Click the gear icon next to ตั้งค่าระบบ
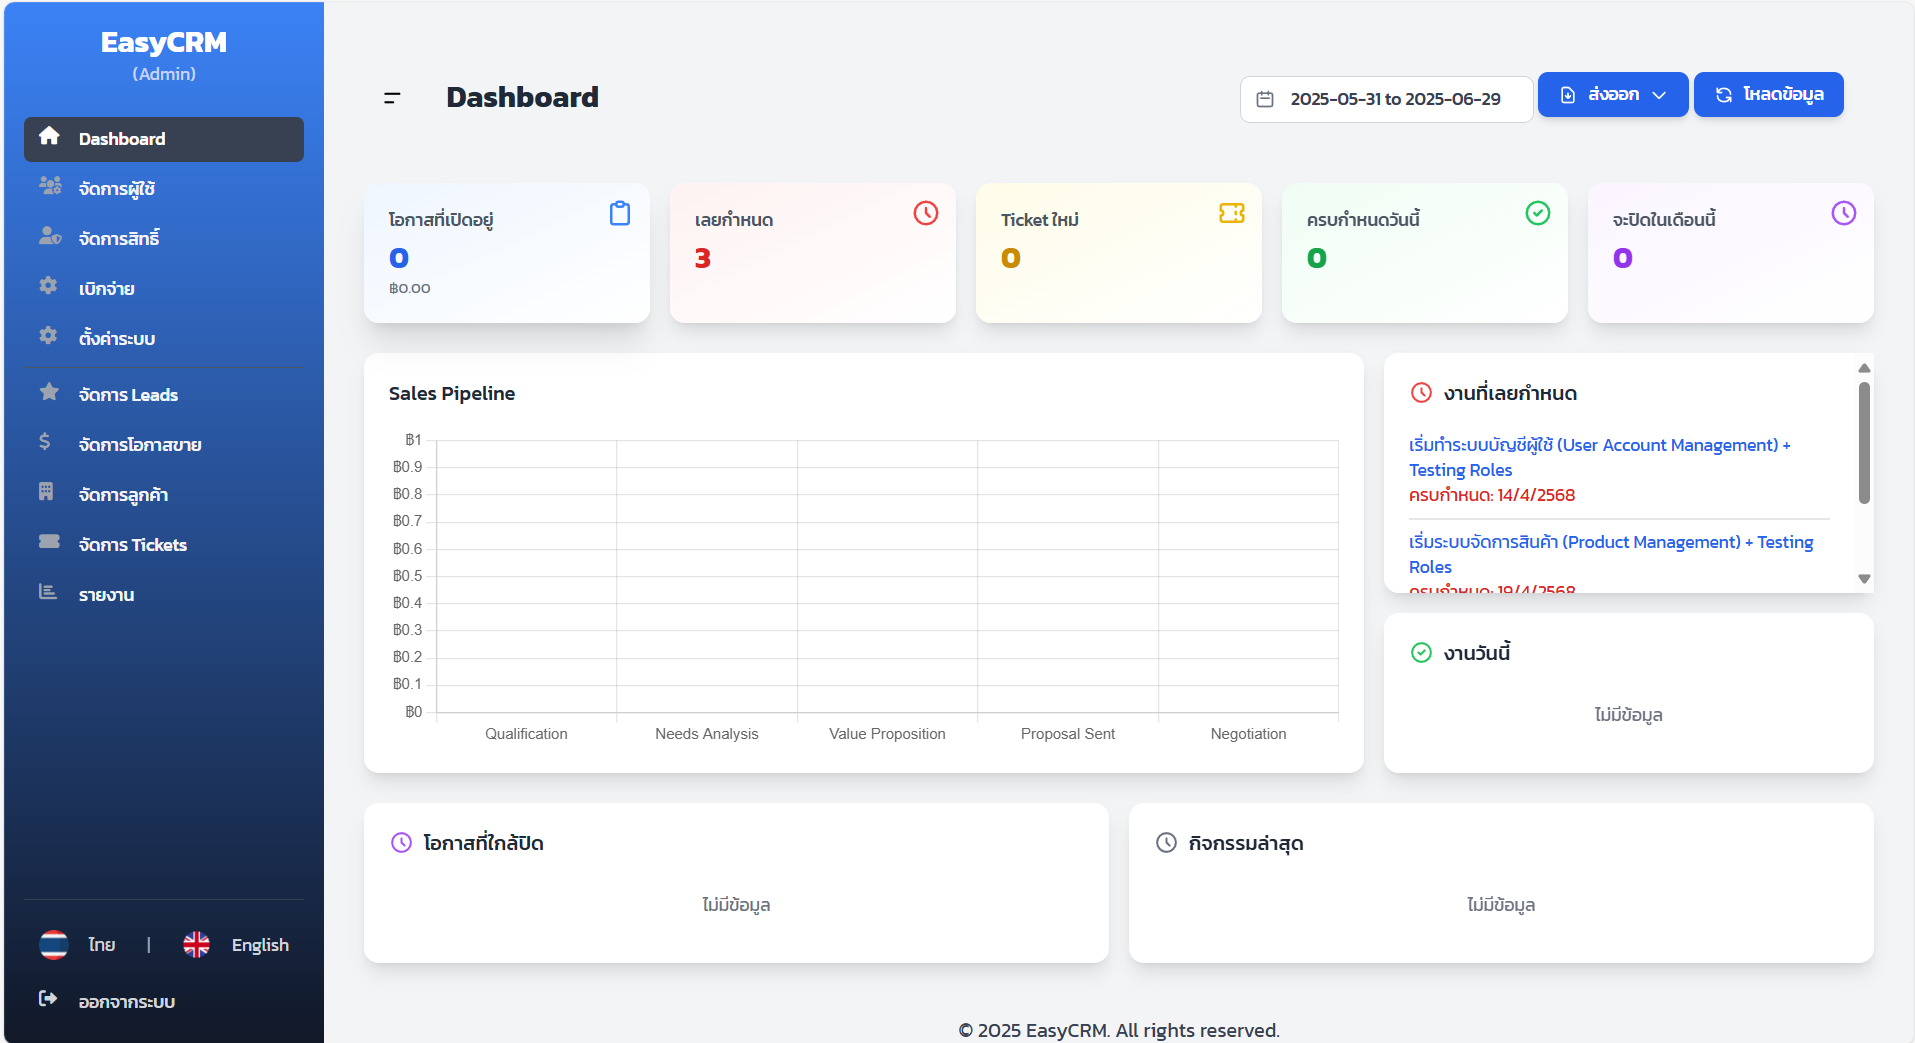Viewport: 1915px width, 1043px height. pos(48,335)
